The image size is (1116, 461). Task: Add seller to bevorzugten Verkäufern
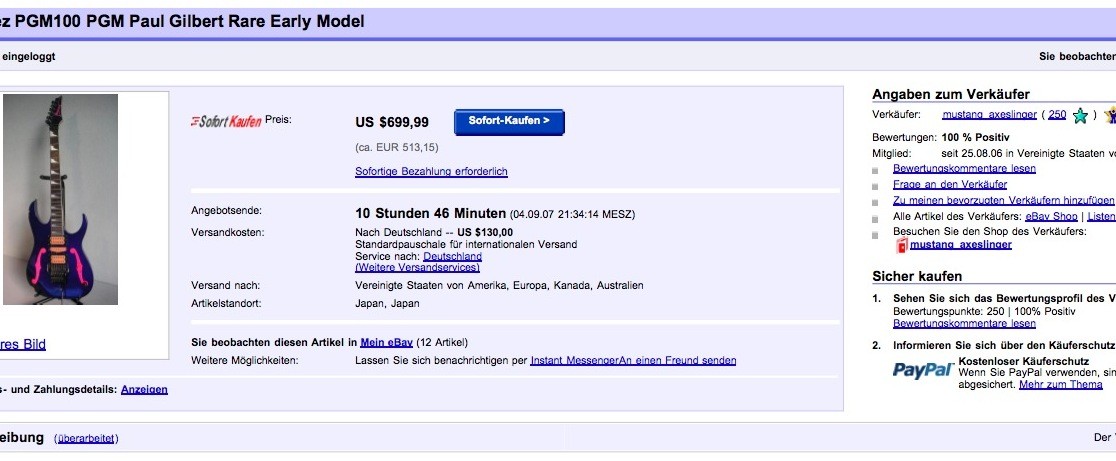(x=1004, y=201)
